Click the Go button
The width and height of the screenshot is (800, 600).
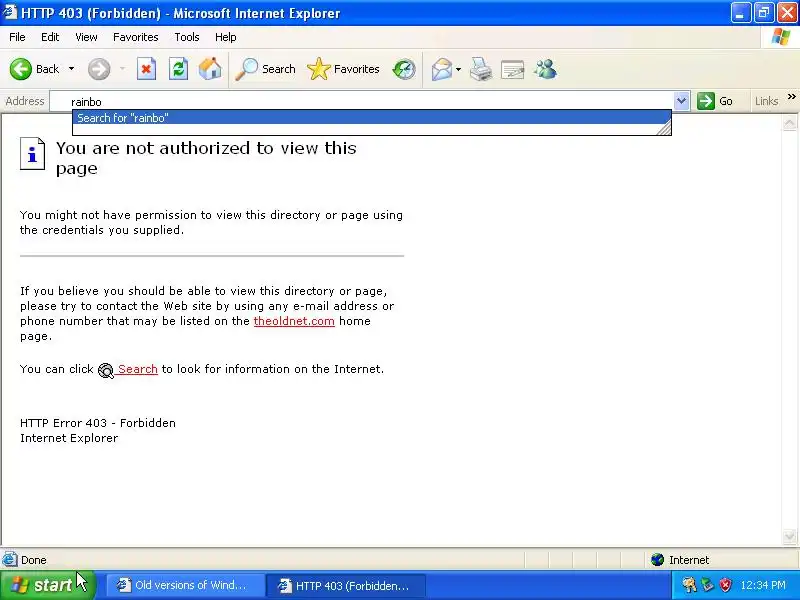pos(715,101)
